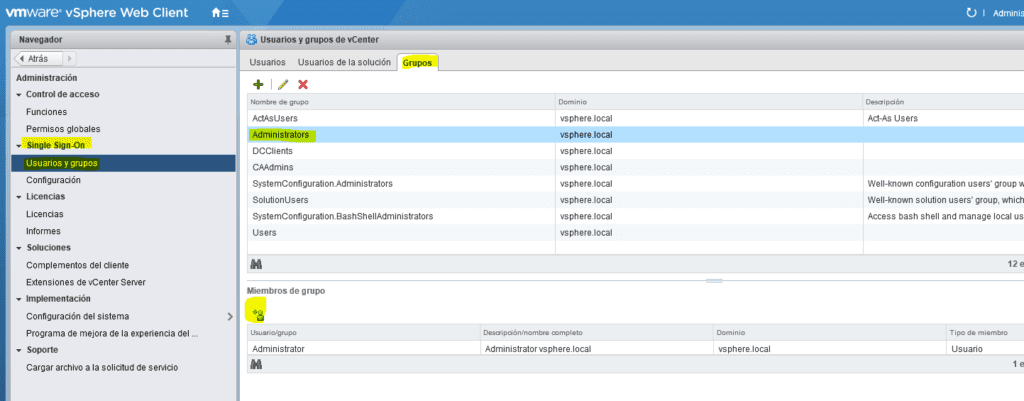
Task: Select the DCClients group row
Action: tap(635, 152)
